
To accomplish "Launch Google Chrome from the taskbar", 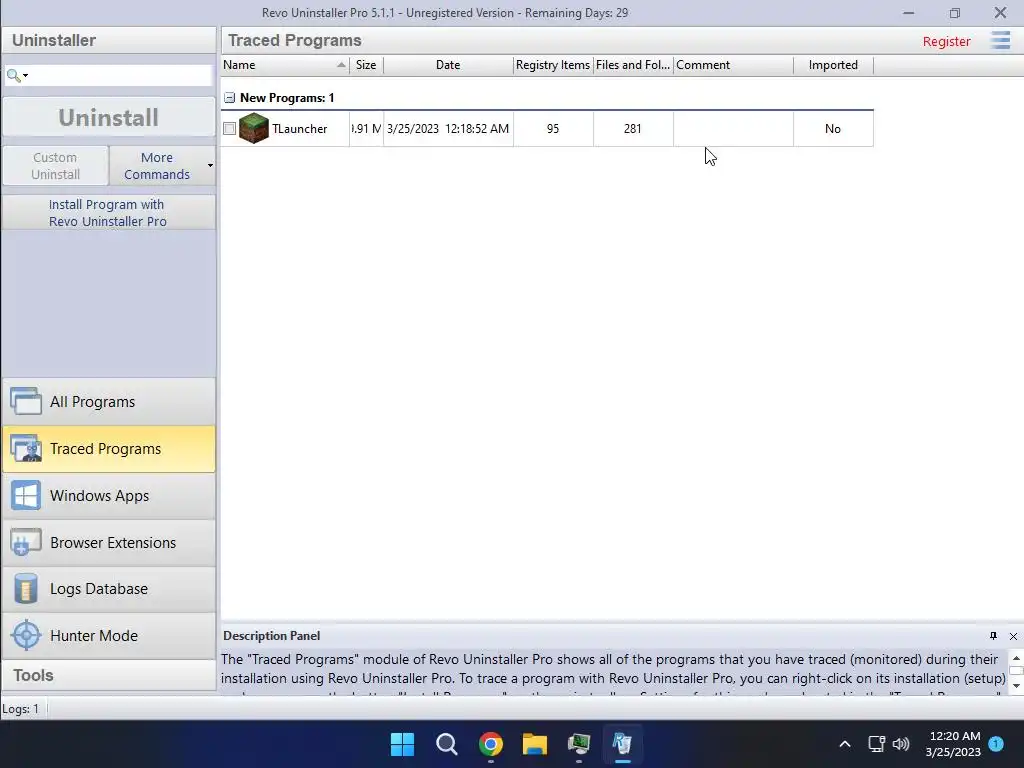I will click(490, 744).
